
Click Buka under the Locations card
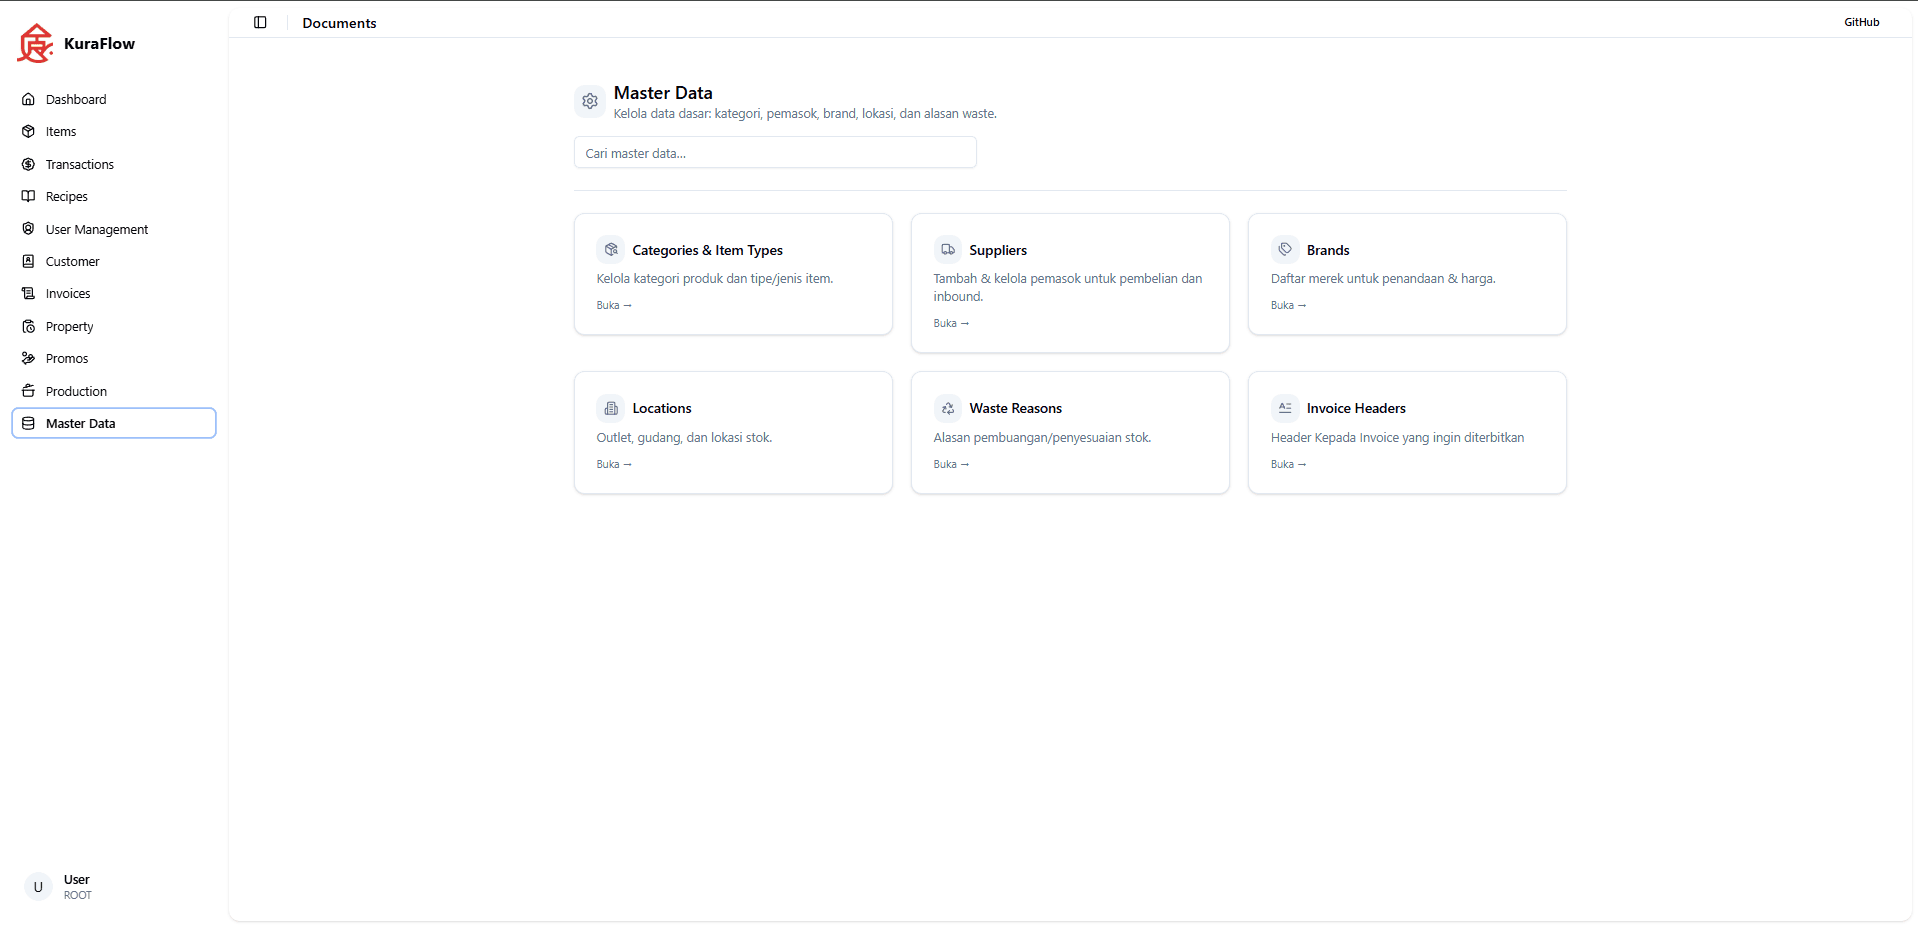tap(613, 463)
